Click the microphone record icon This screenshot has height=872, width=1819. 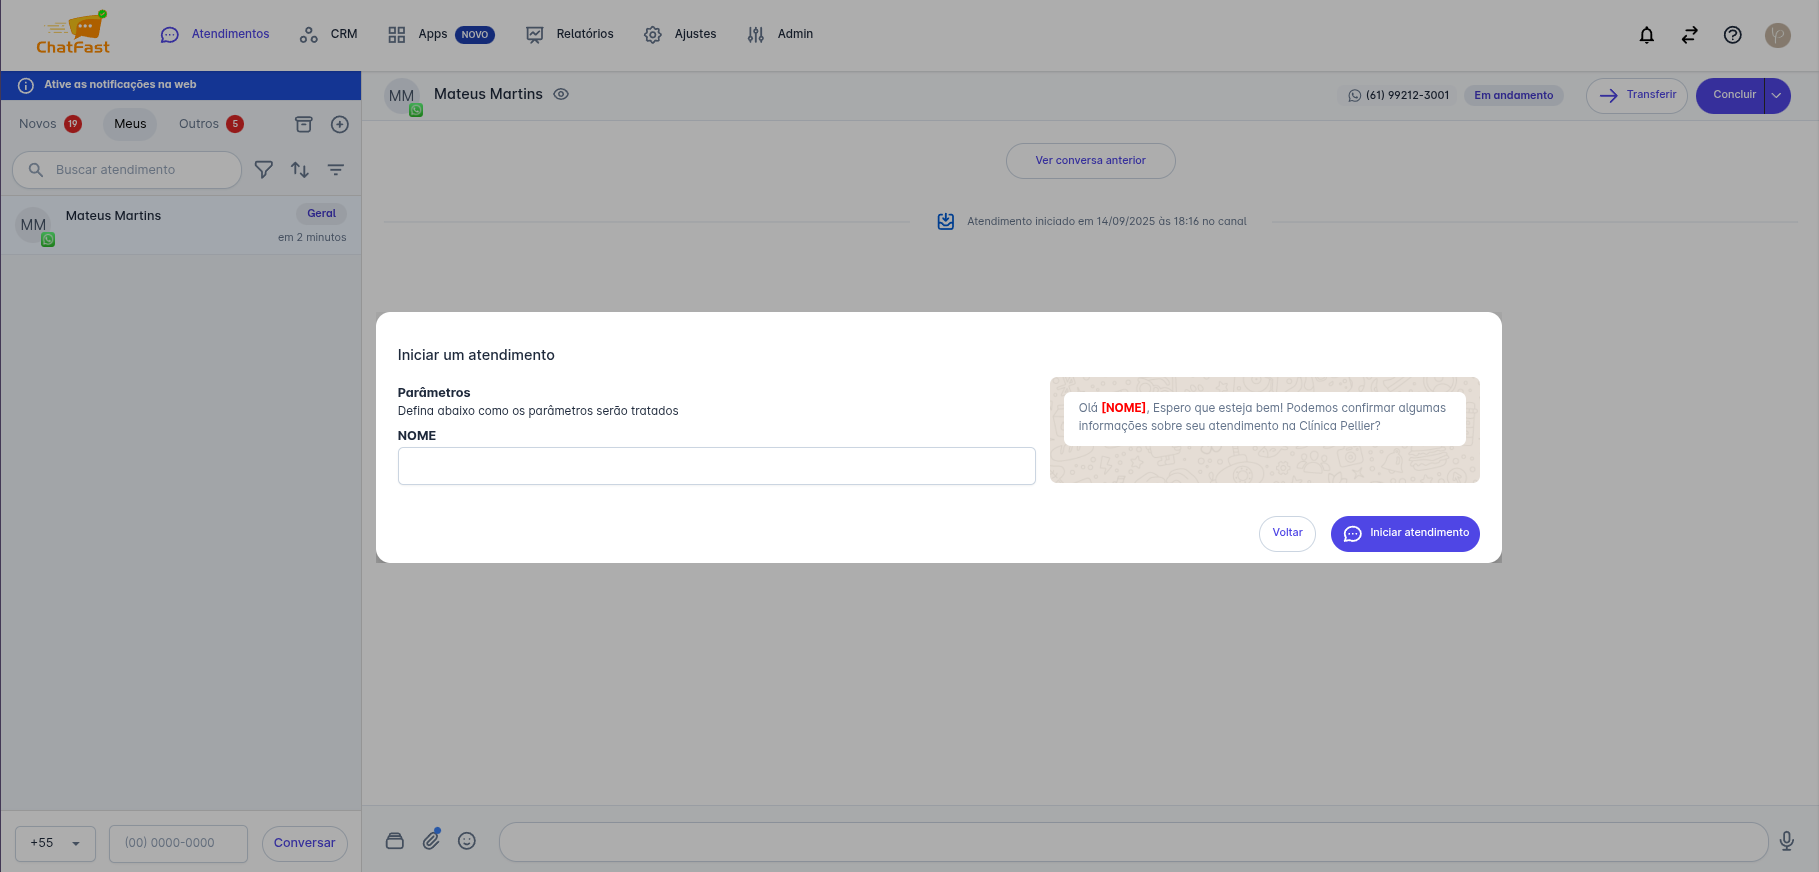[1786, 841]
